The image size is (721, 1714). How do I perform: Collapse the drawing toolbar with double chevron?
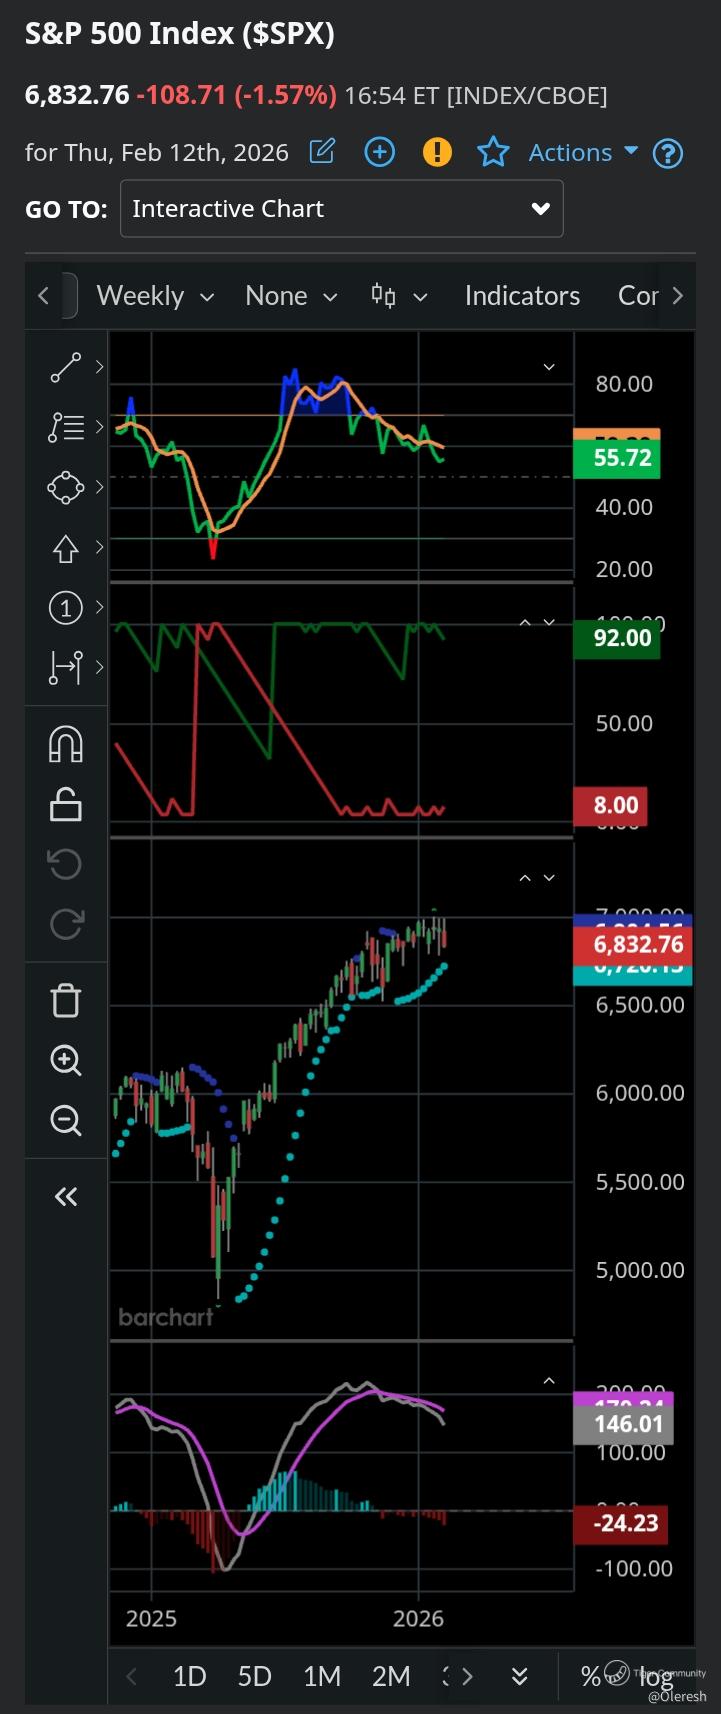click(66, 1196)
